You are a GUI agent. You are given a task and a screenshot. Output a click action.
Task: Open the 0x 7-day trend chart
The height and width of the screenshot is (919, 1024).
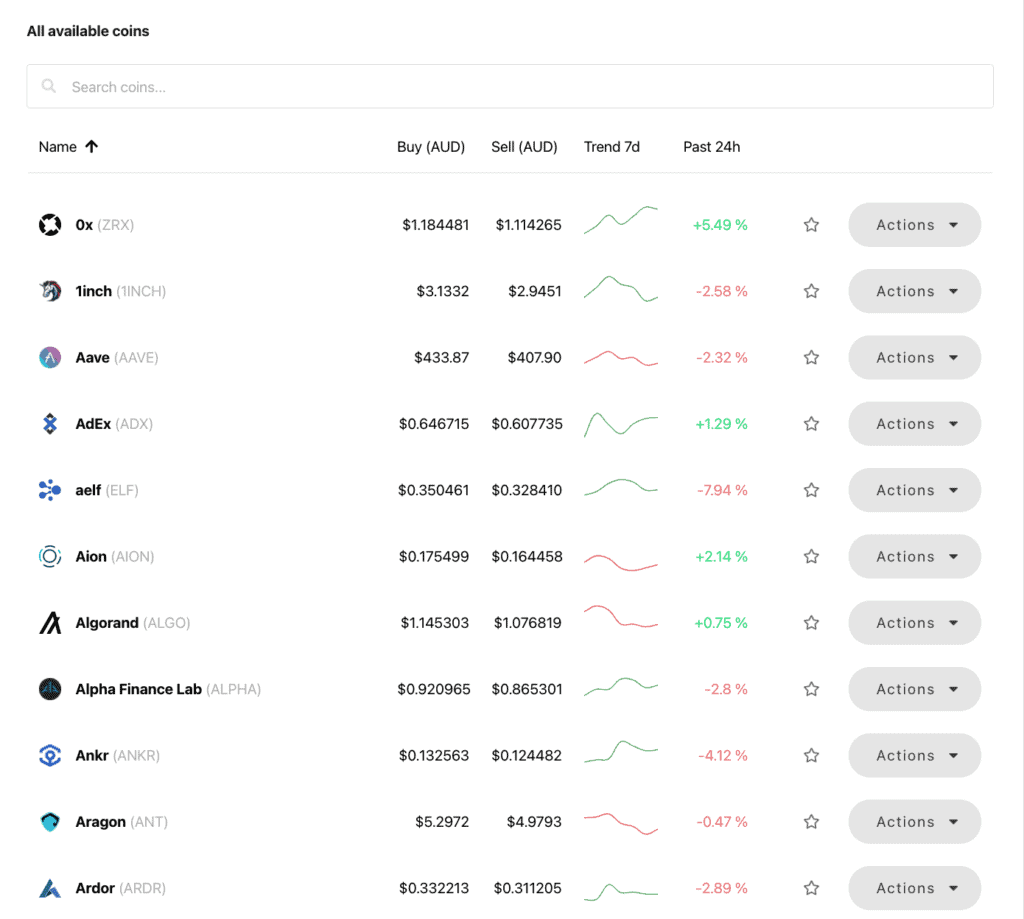(x=620, y=220)
